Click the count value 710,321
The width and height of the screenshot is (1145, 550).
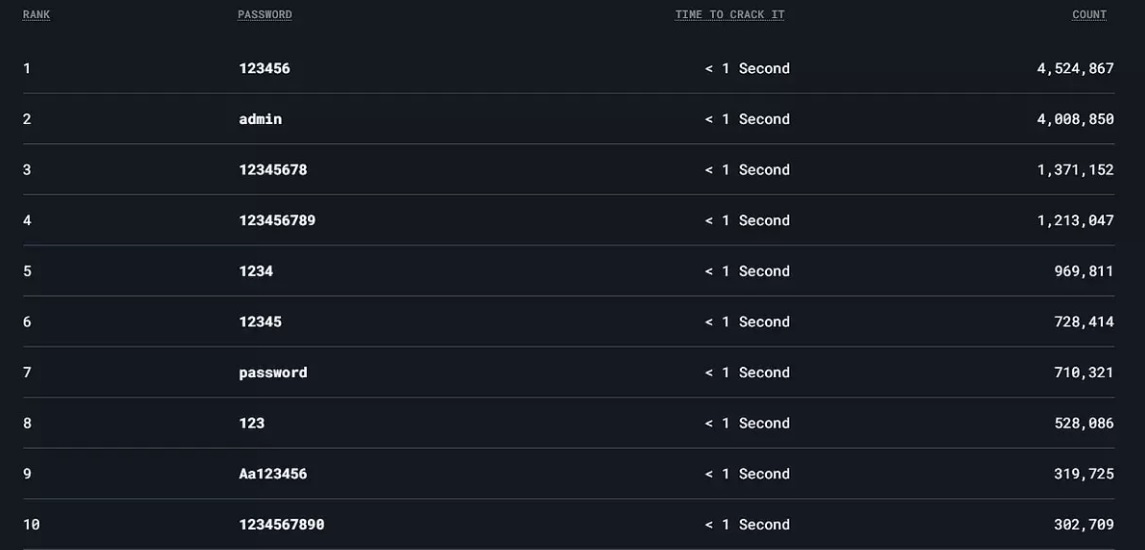1084,373
